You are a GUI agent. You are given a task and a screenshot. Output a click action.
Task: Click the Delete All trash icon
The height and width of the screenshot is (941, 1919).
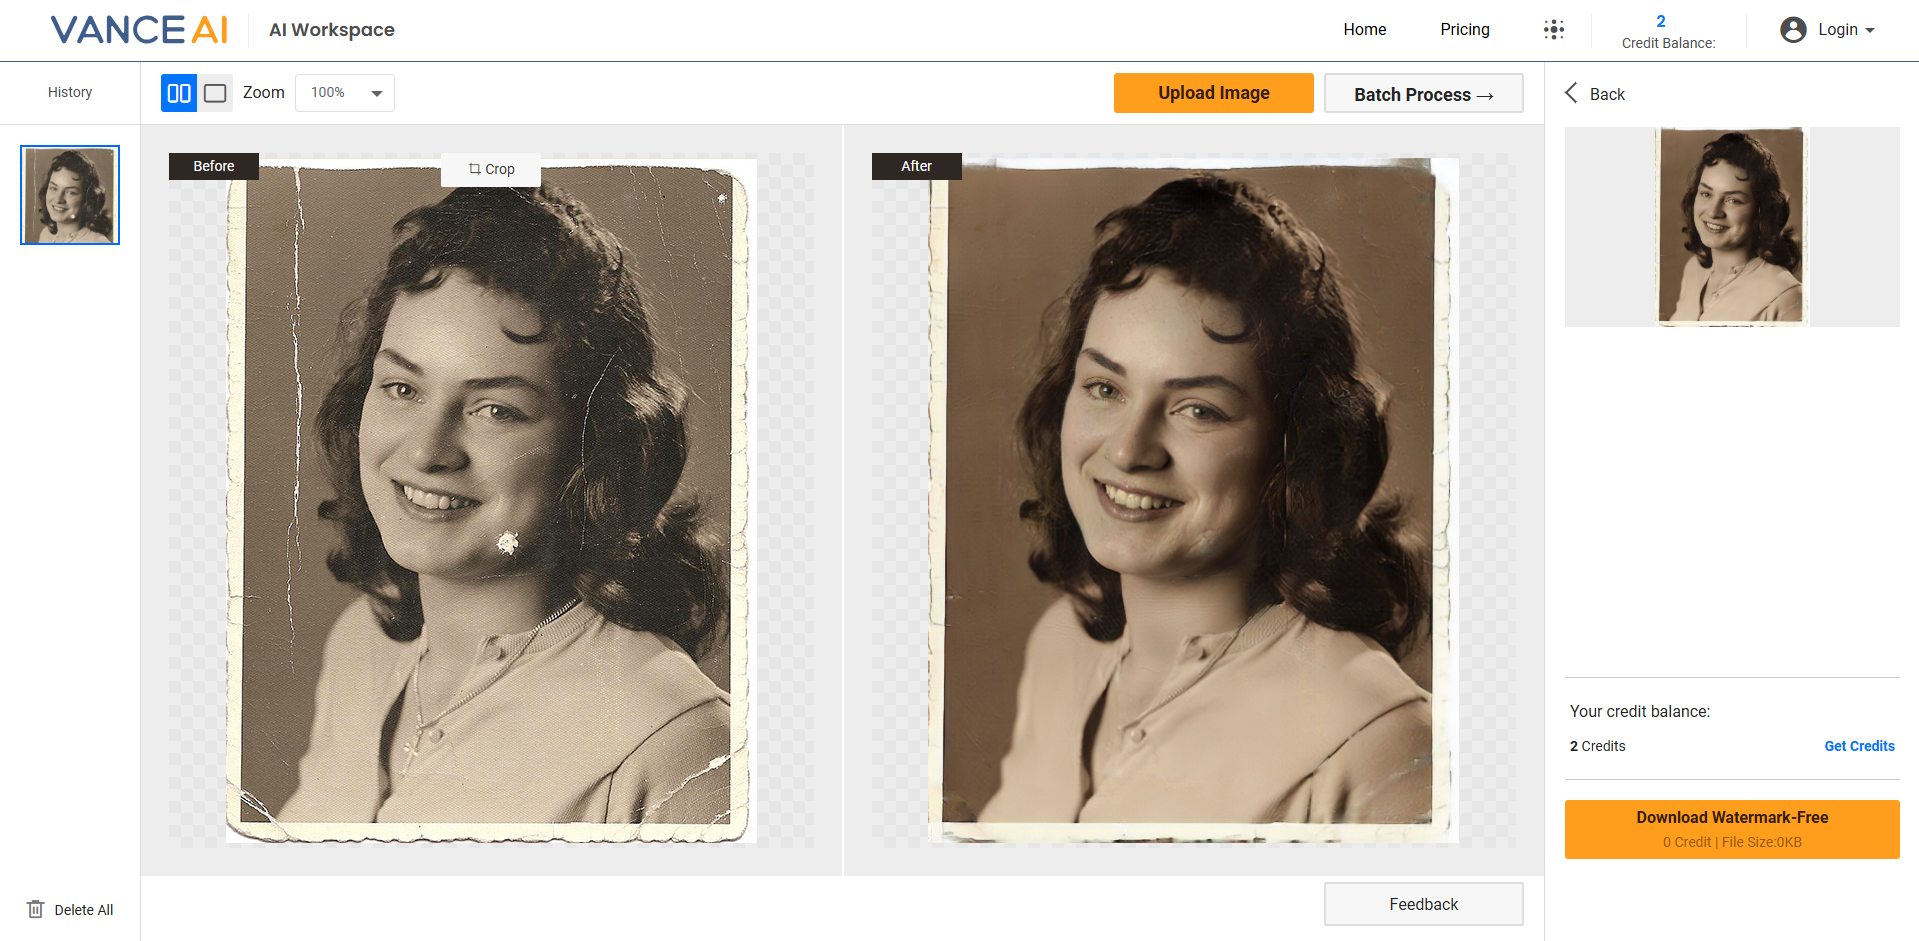coord(36,909)
